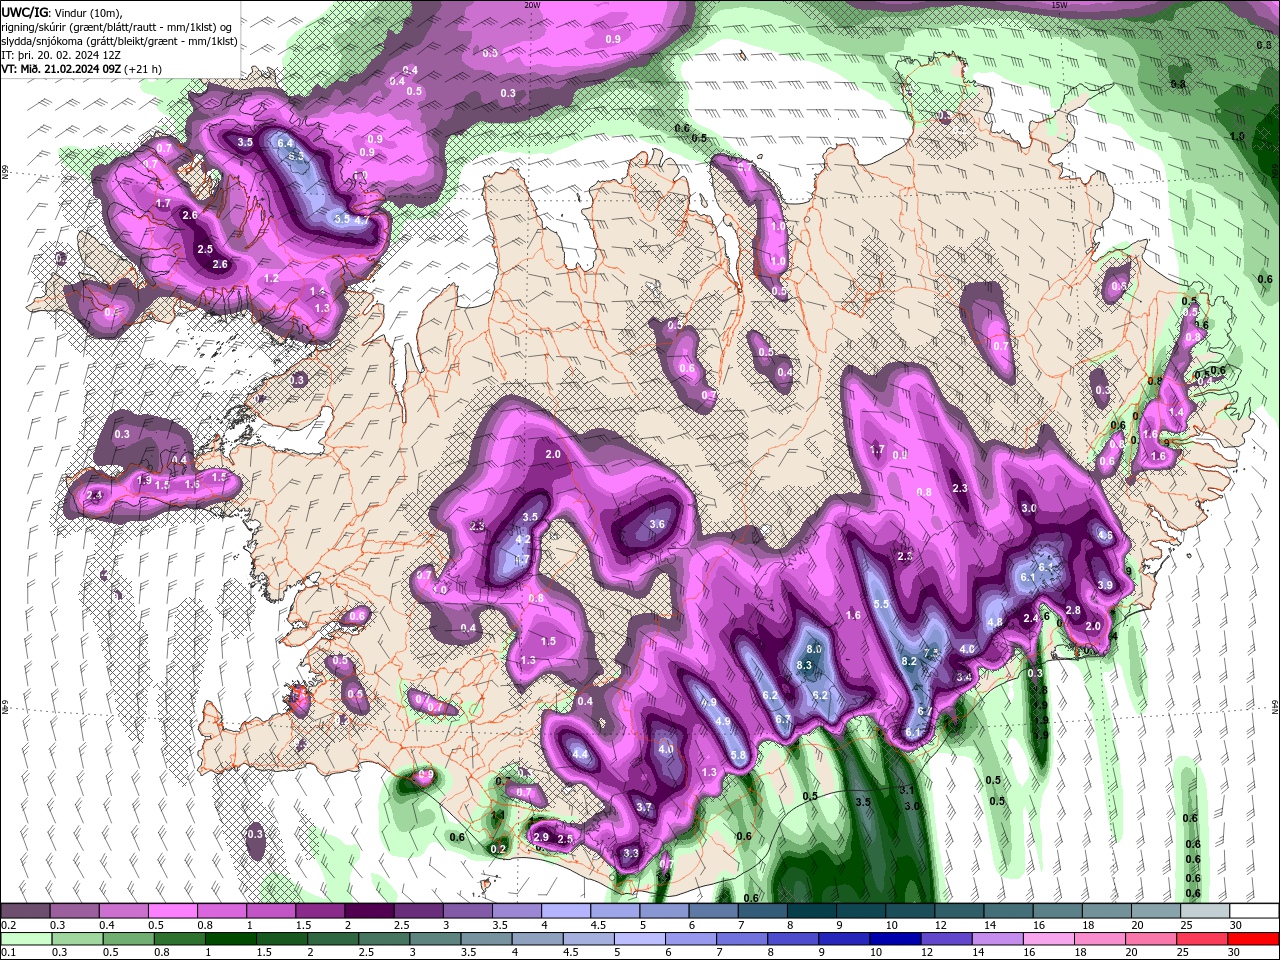Click the 1.2 value in the Westfjords area
Viewport: 1280px width, 960px height.
point(271,278)
